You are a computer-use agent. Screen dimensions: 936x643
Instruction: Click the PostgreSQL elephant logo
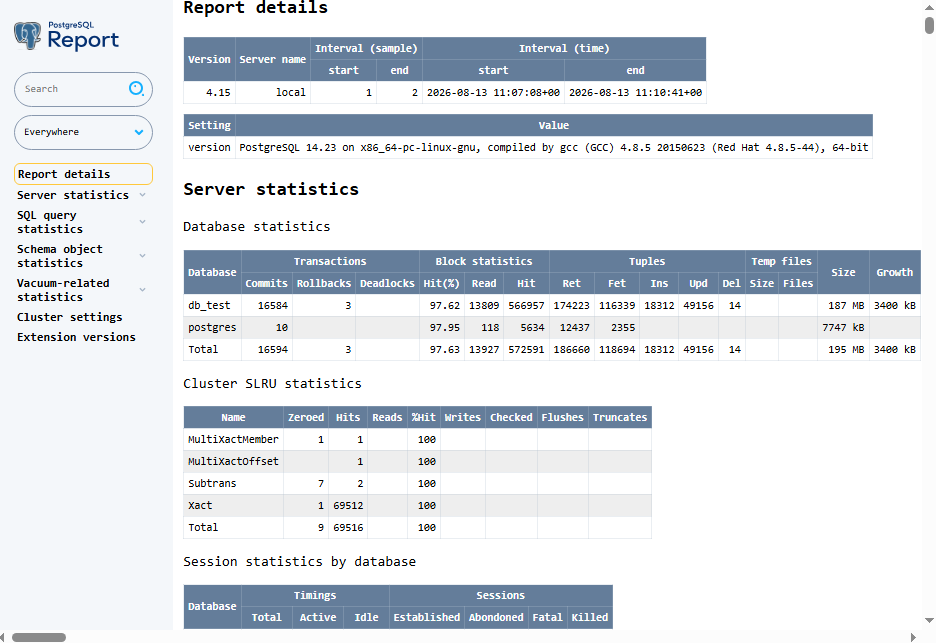(x=27, y=35)
